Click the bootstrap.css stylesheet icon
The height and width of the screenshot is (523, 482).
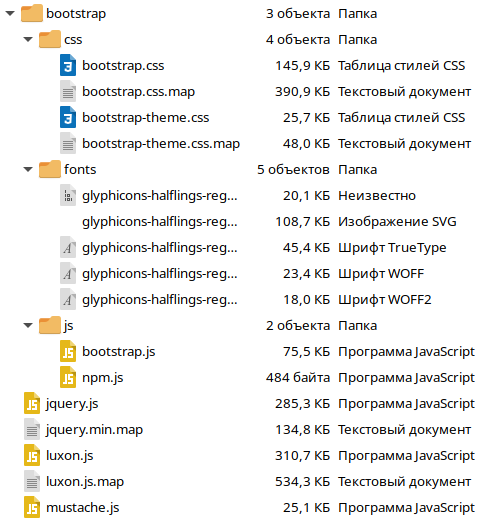[68, 65]
